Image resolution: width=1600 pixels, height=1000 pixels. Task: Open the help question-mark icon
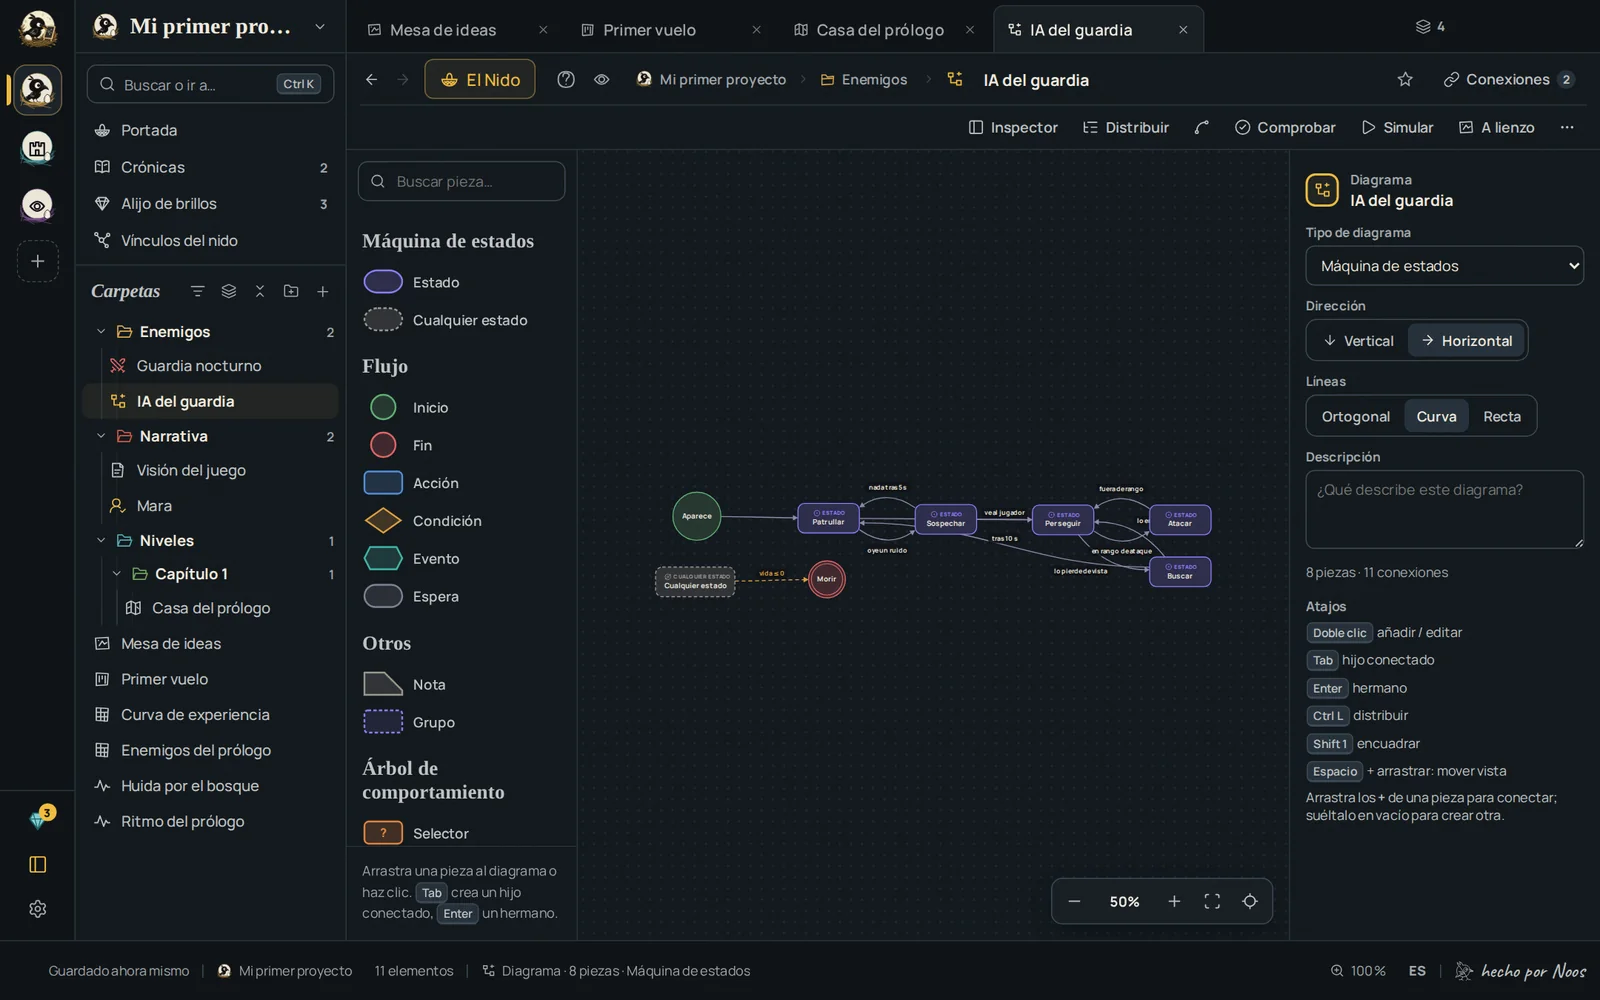(566, 79)
